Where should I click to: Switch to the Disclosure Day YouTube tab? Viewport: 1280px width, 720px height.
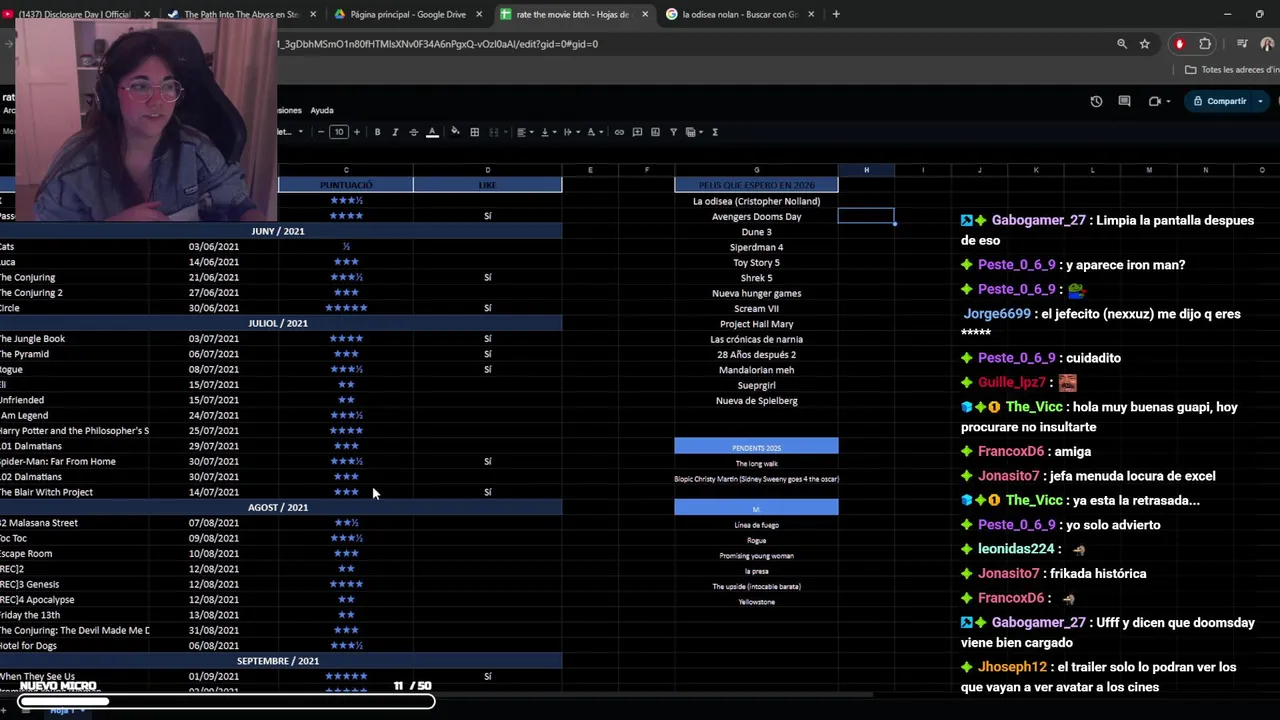point(74,14)
